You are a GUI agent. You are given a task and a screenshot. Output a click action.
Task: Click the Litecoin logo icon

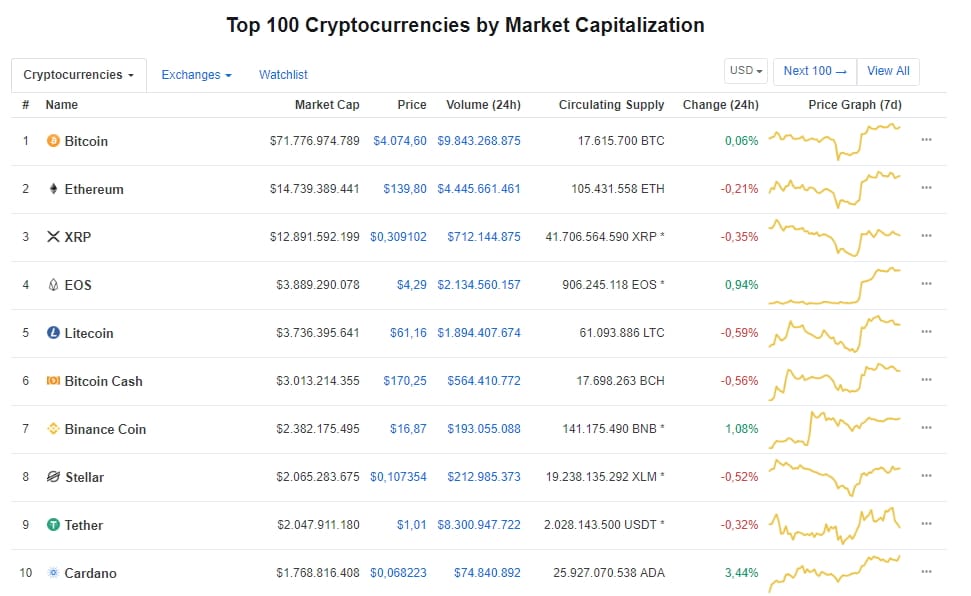click(x=53, y=333)
